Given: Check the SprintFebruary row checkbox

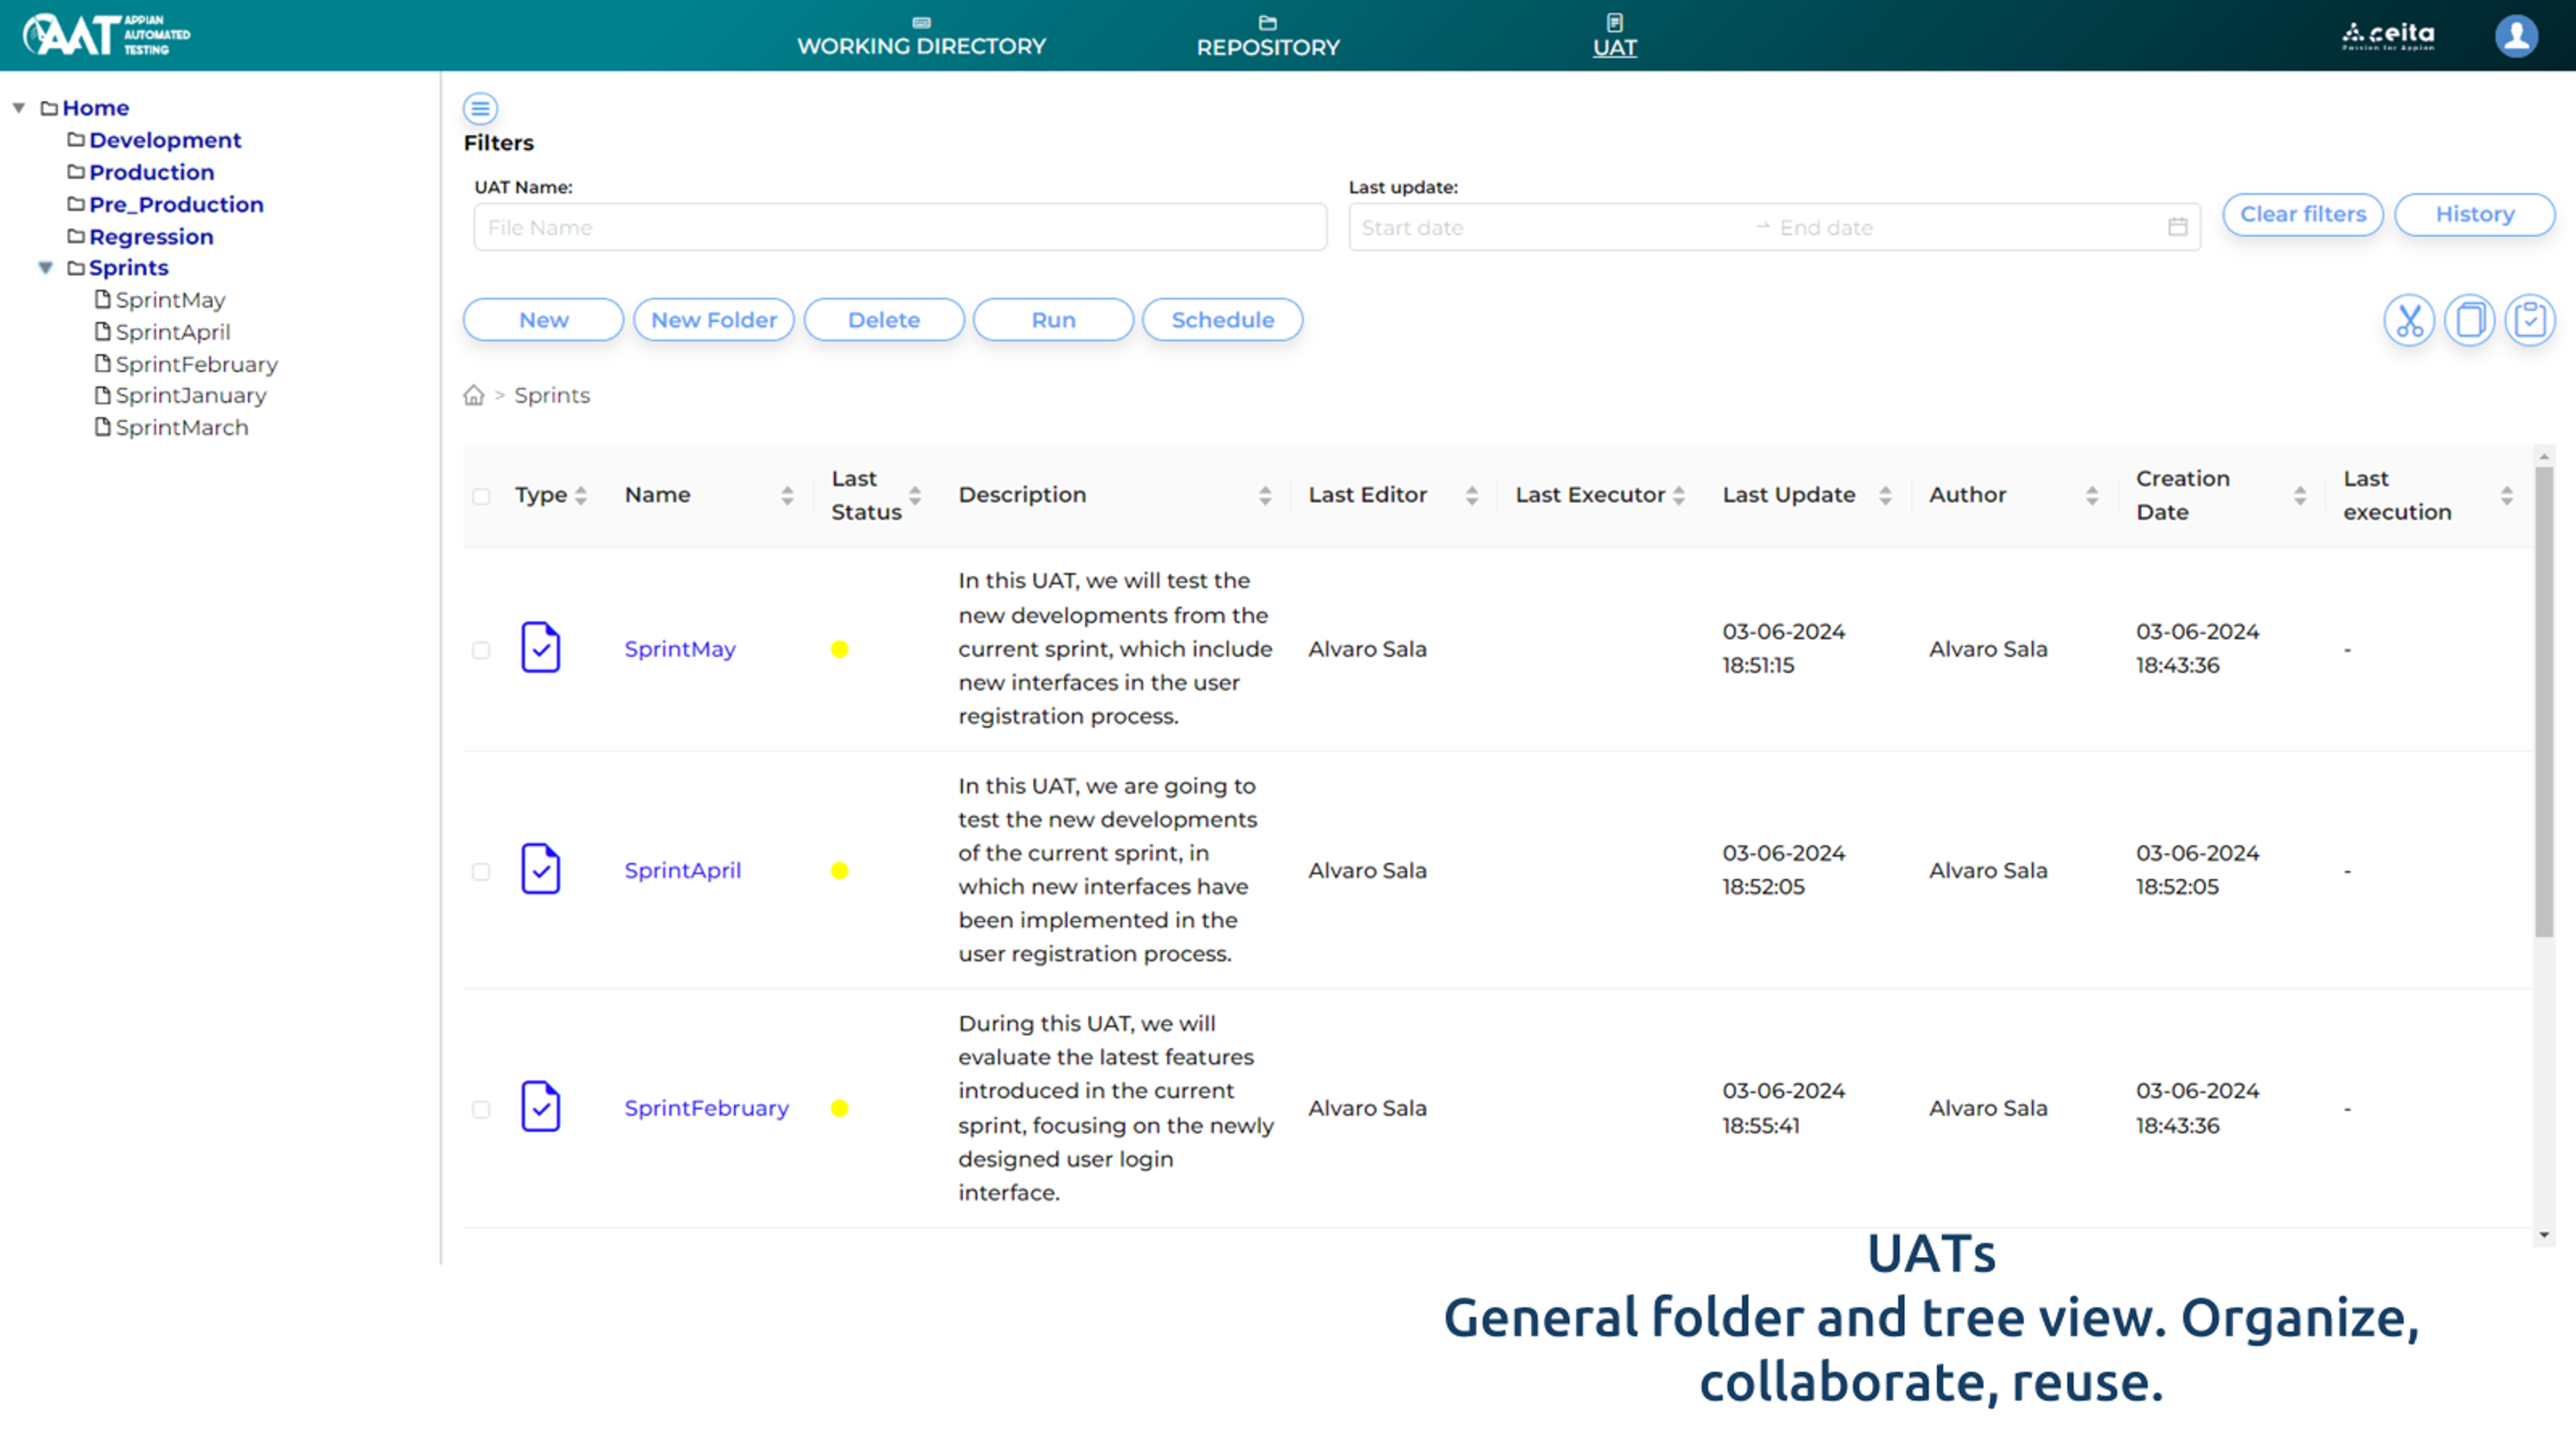Looking at the screenshot, I should click(481, 1109).
